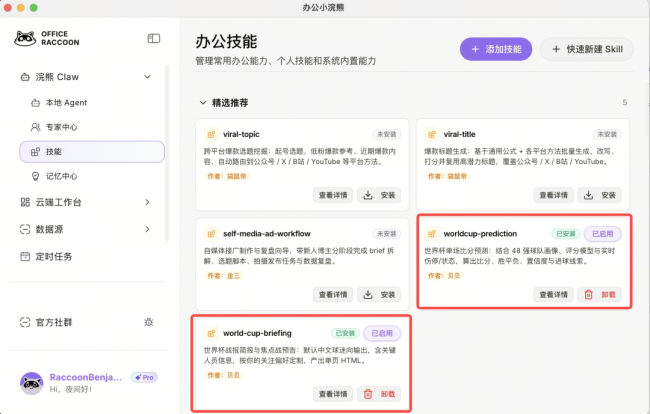Click the 云端工作台 grid icon
Image resolution: width=650 pixels, height=414 pixels.
coord(25,202)
